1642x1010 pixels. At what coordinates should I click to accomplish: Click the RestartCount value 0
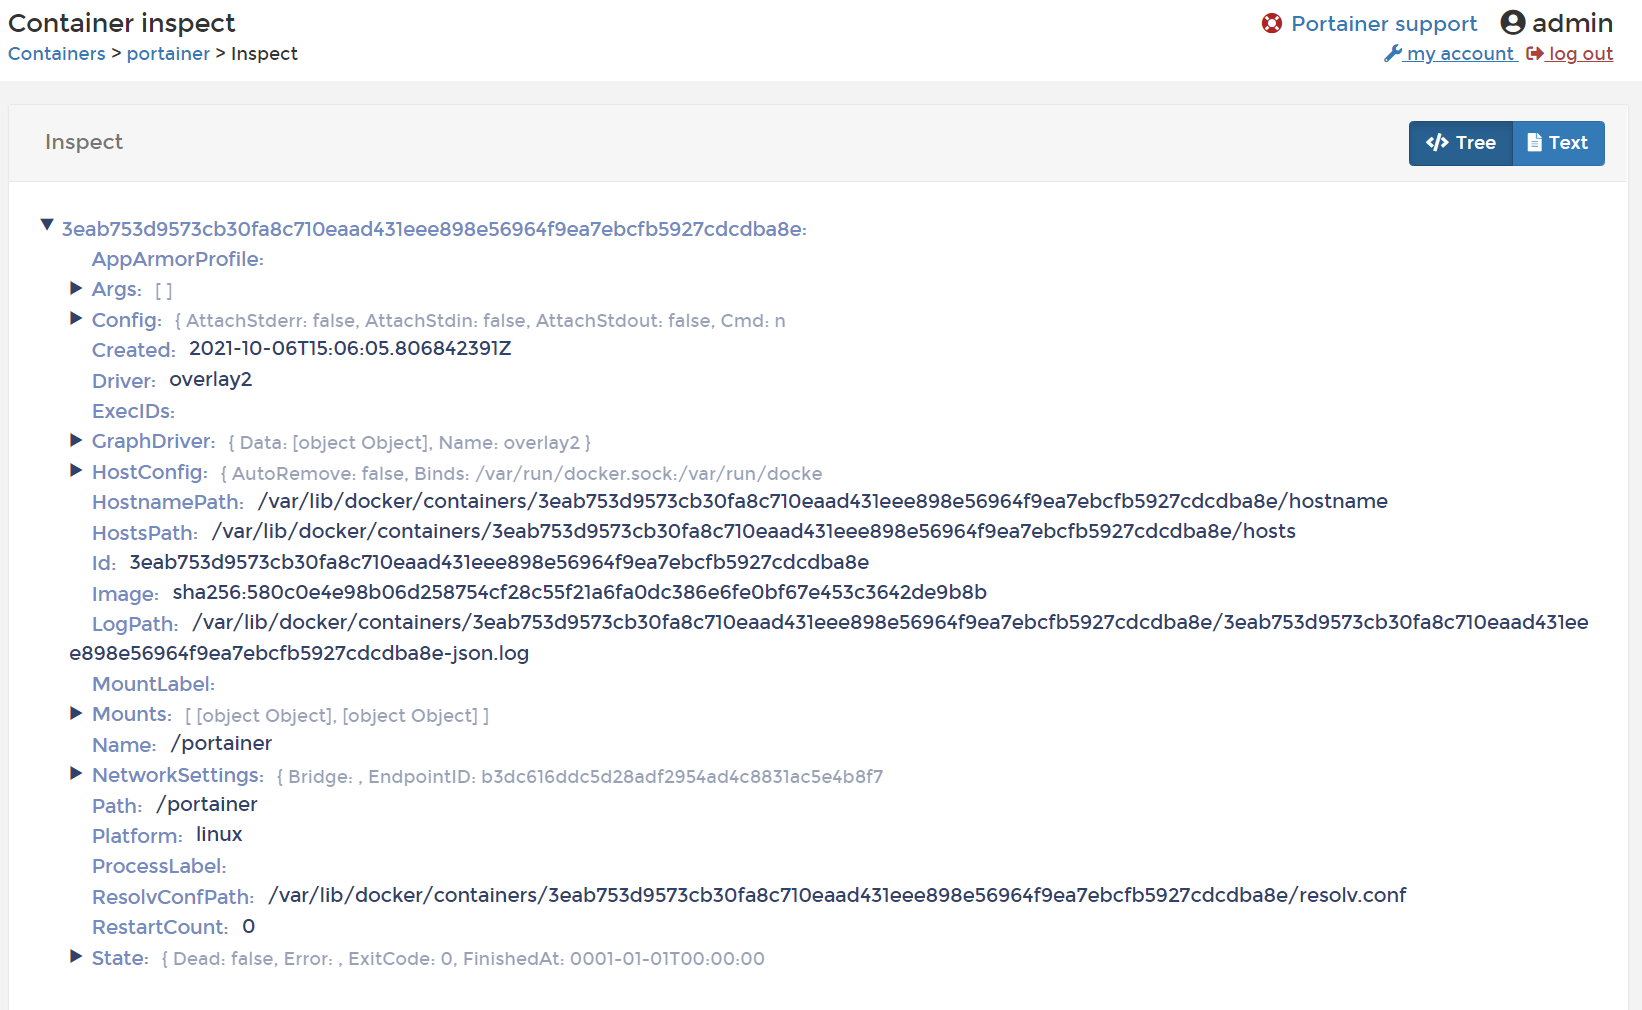(249, 926)
